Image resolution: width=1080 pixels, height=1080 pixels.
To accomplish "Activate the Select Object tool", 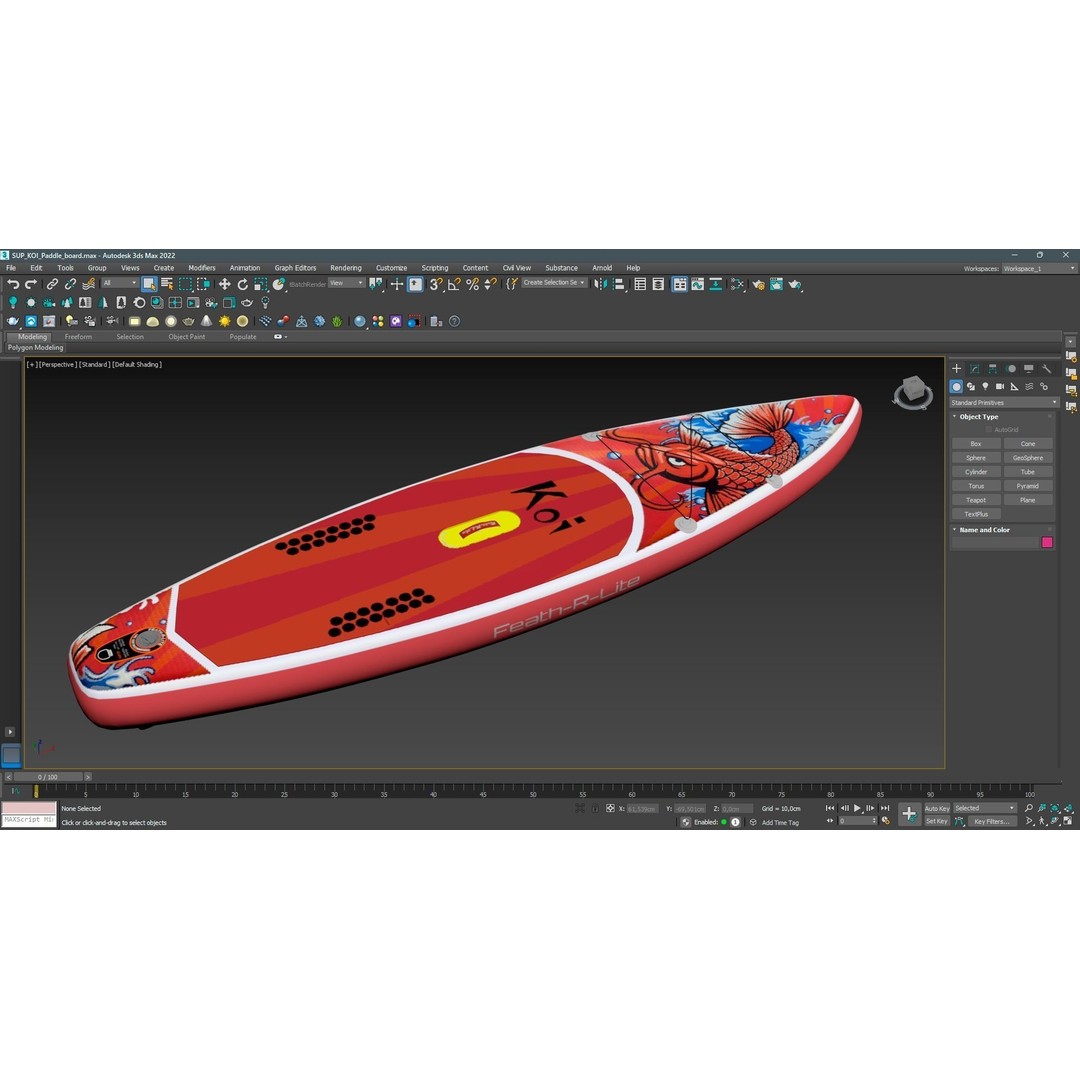I will click(149, 284).
